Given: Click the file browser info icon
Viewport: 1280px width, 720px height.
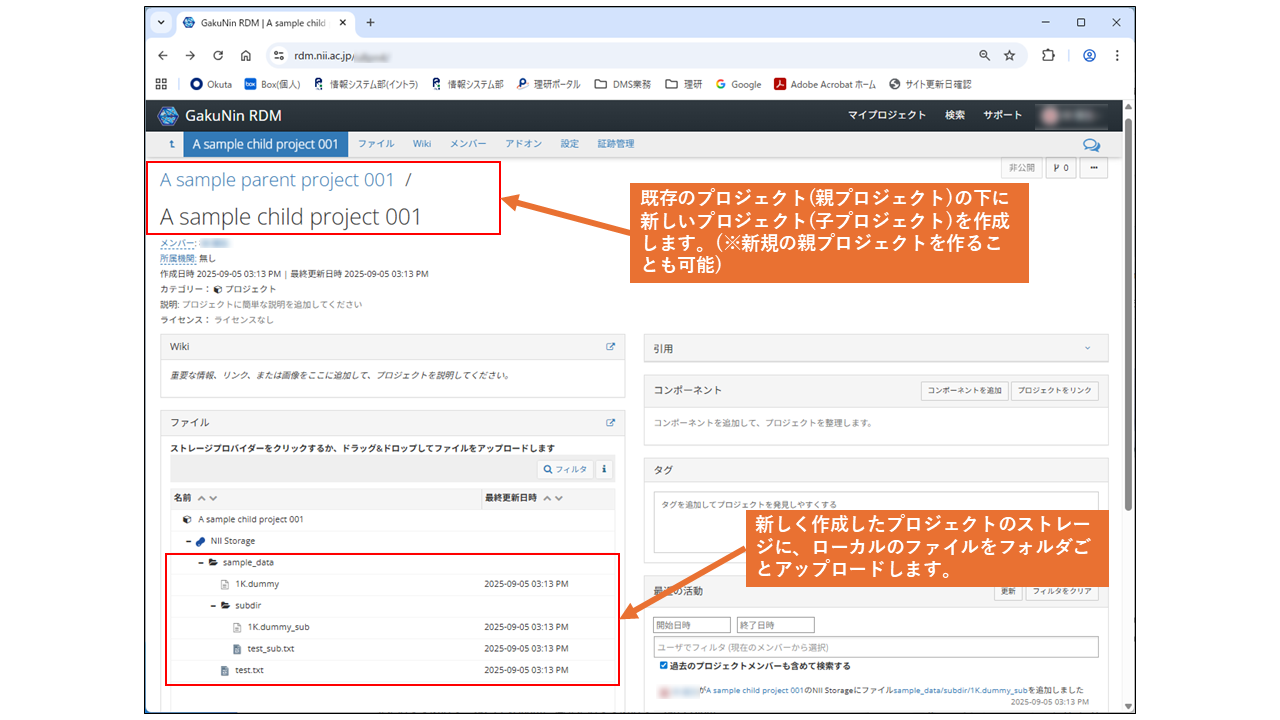Looking at the screenshot, I should click(605, 469).
